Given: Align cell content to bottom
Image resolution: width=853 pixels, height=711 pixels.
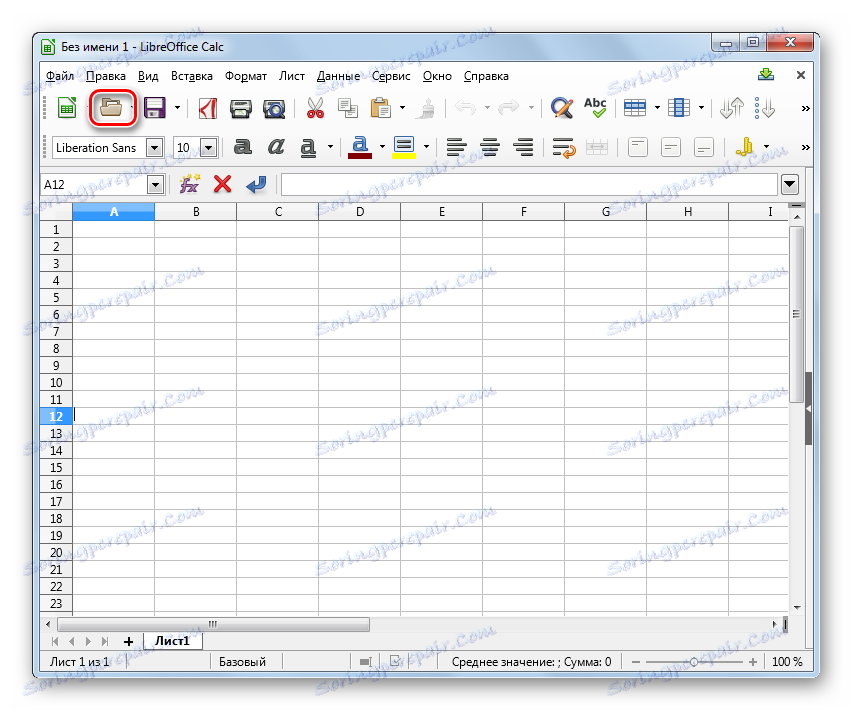Looking at the screenshot, I should click(704, 147).
